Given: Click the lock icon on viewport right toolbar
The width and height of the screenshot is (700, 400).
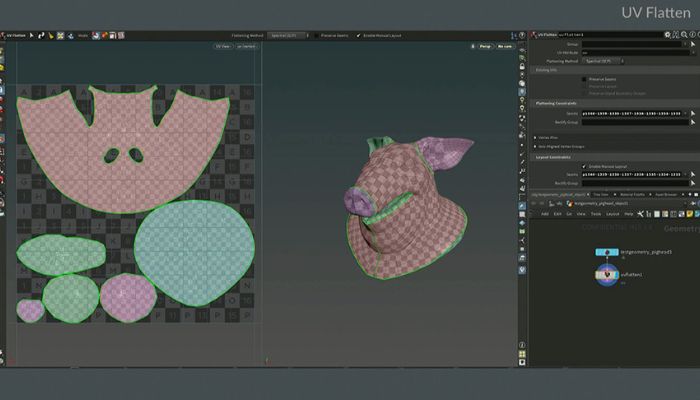Looking at the screenshot, I should 522,66.
